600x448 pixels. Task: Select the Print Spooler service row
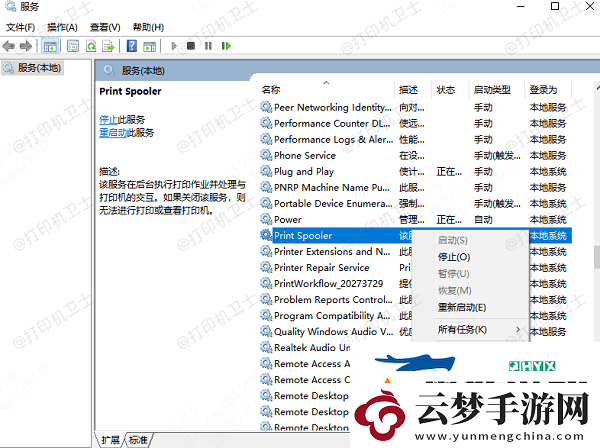(416, 236)
